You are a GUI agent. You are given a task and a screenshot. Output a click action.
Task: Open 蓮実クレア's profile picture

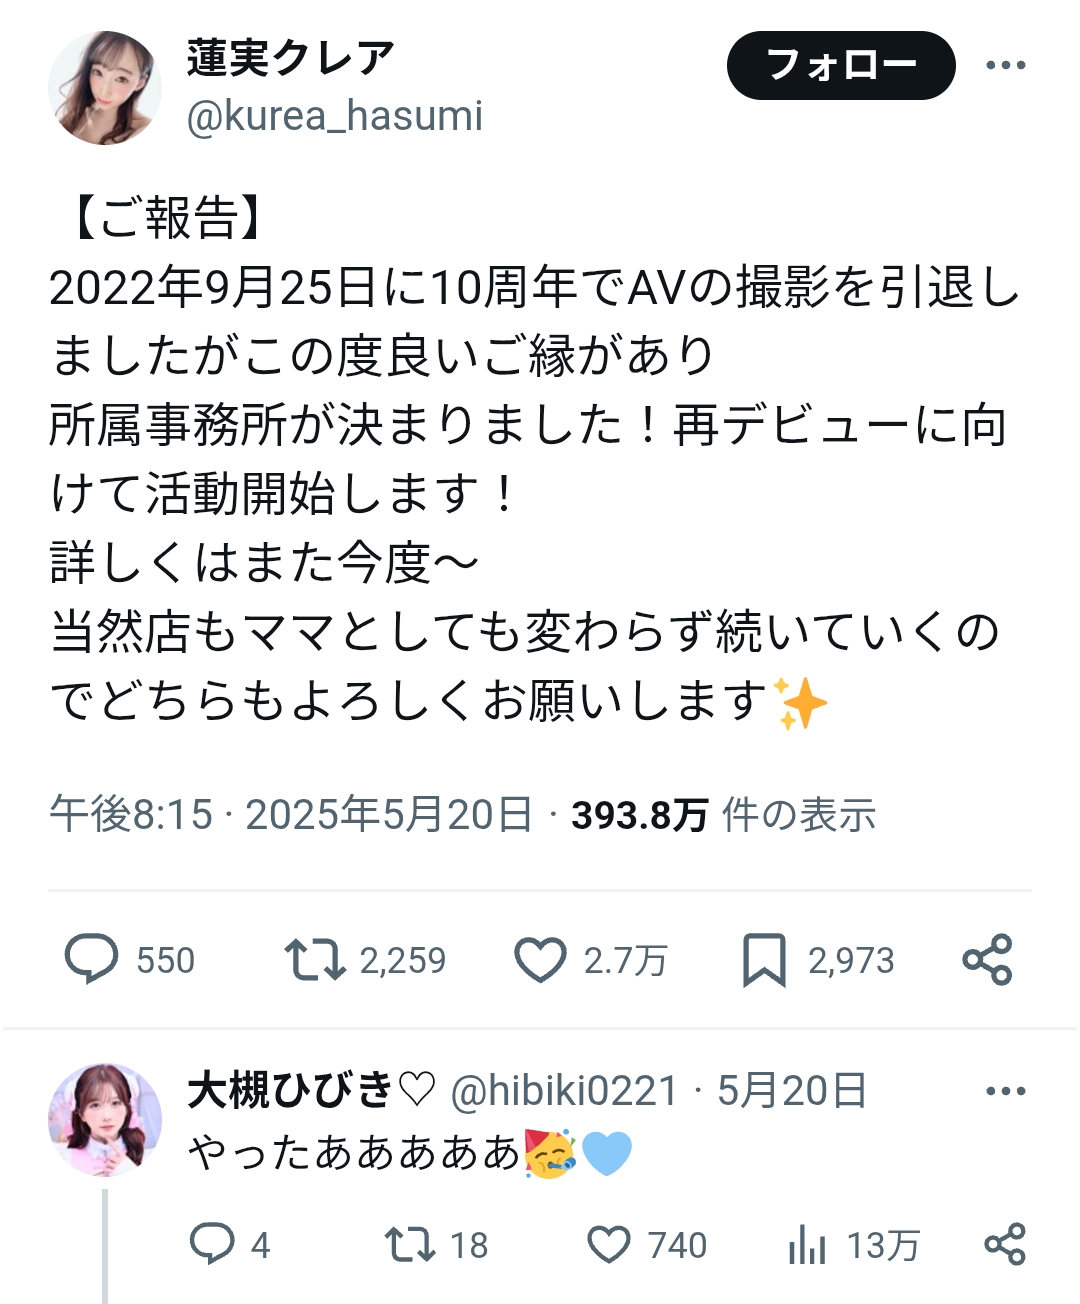point(105,88)
